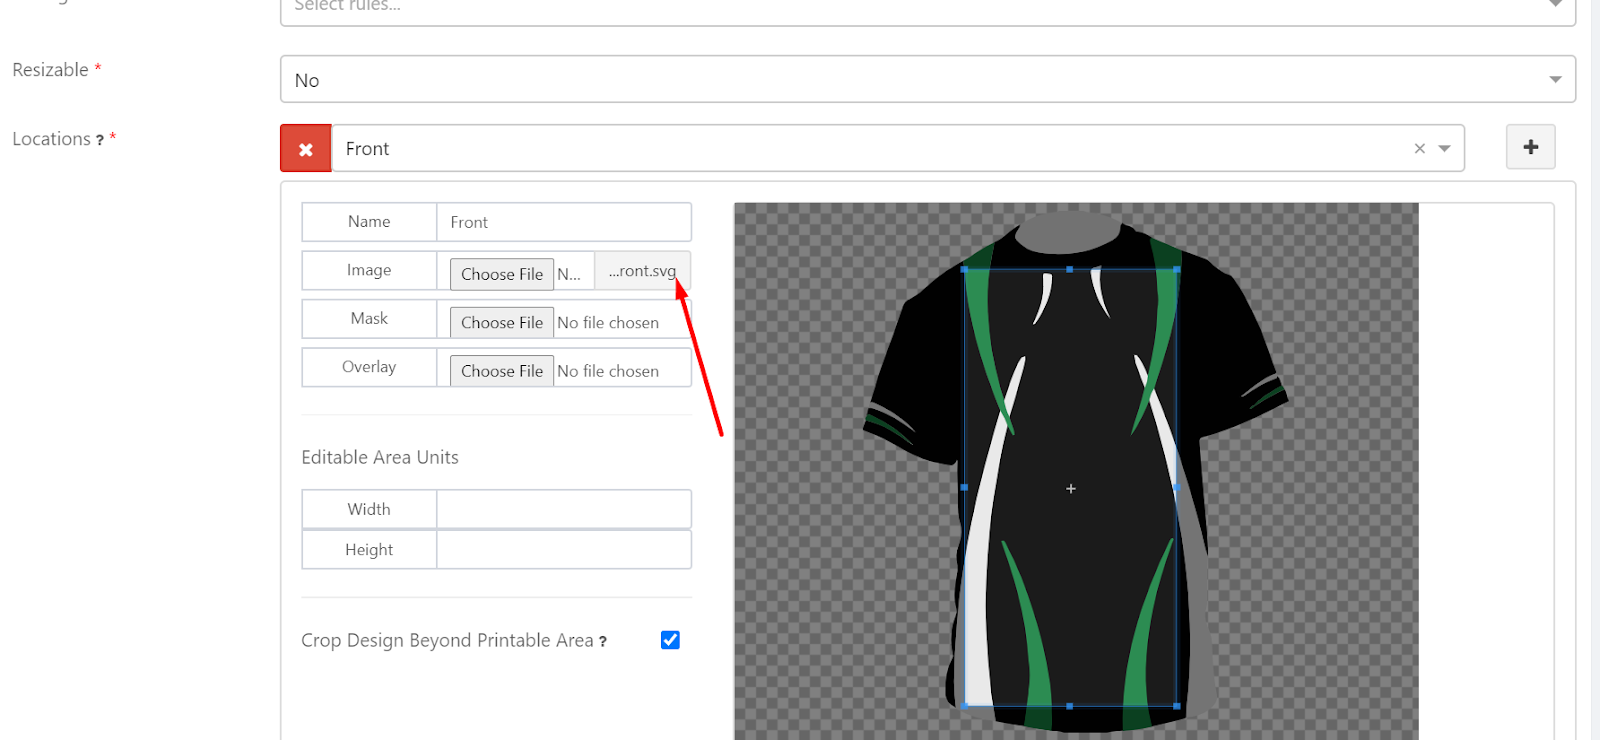Click the bottom-left corner handle of editable area

(964, 706)
